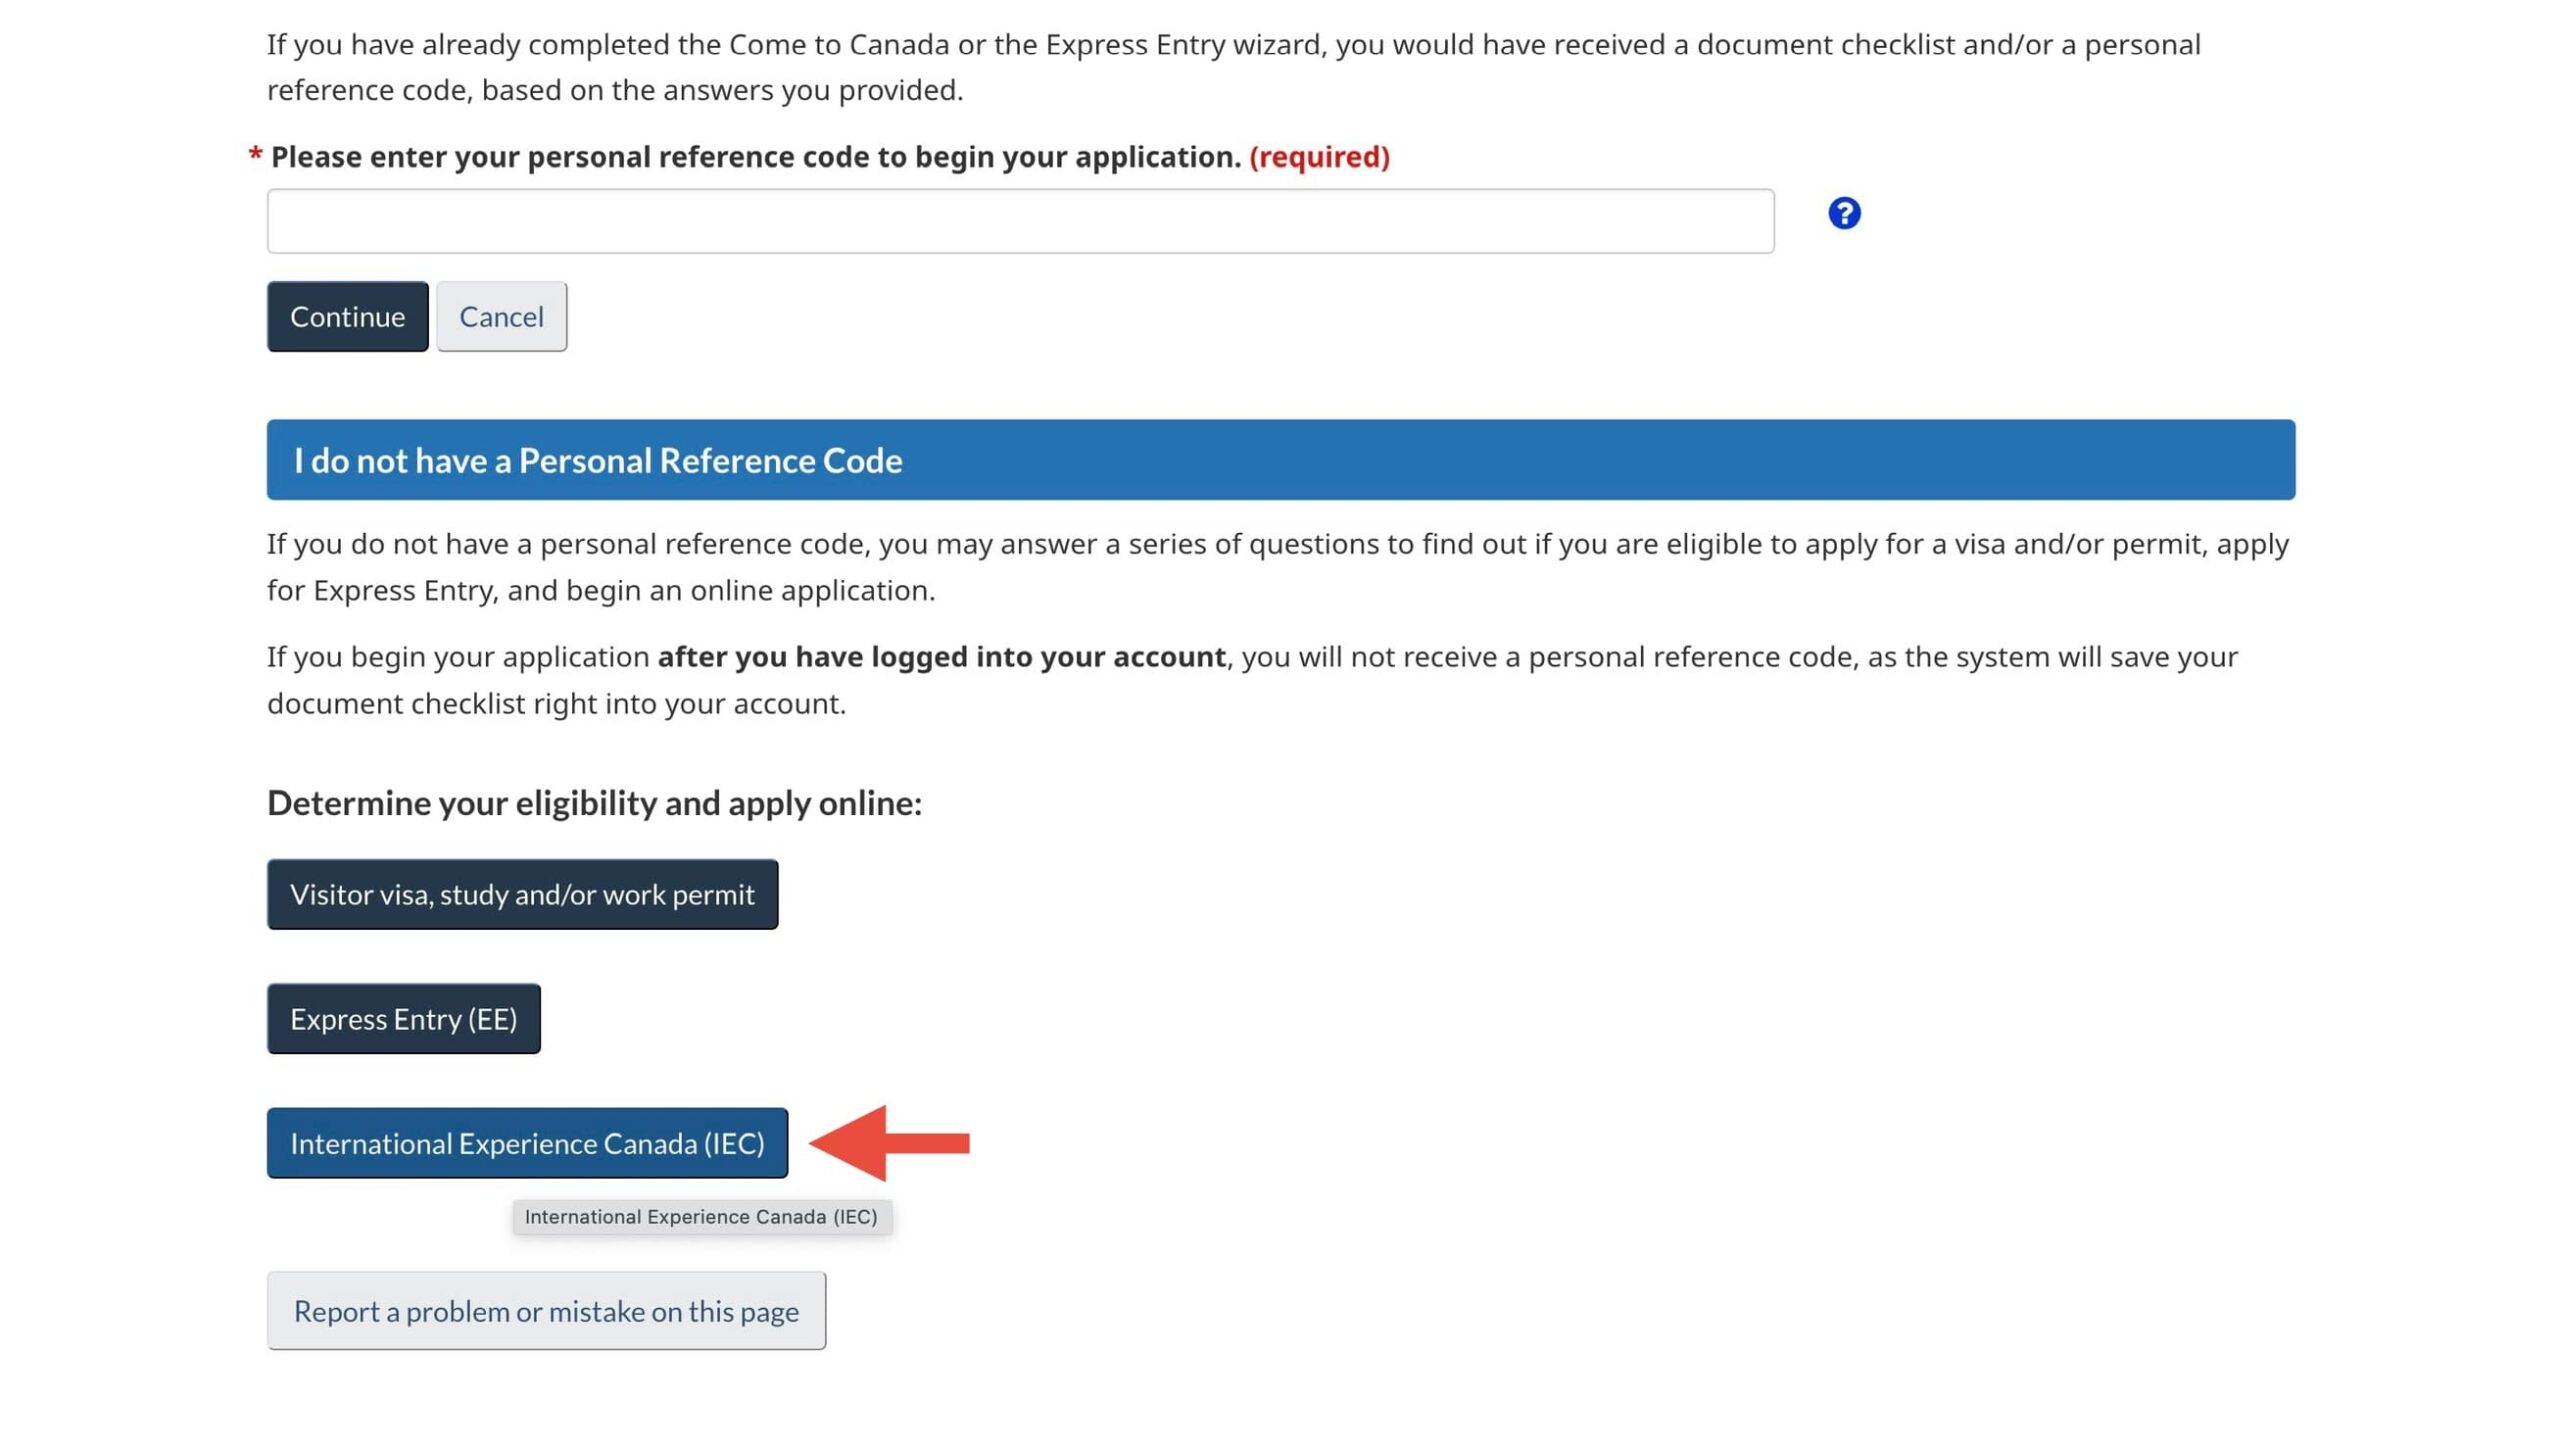Click the "for Express Entry, and begin" text line

point(601,591)
